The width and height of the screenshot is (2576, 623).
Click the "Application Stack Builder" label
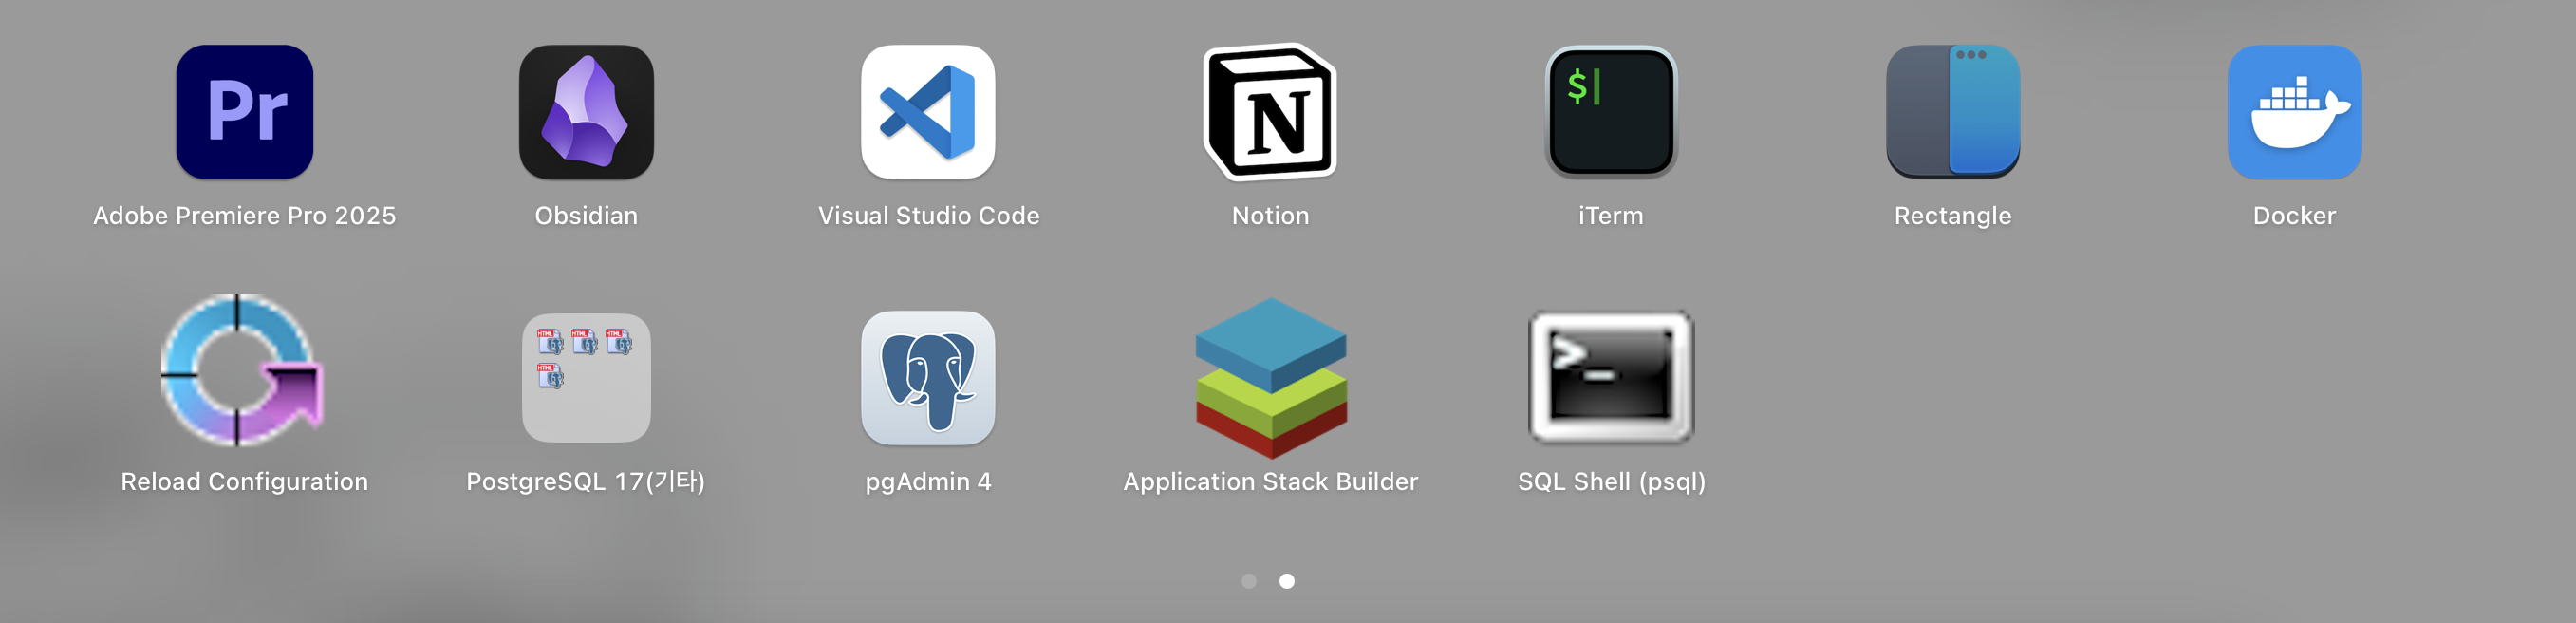coord(1270,482)
